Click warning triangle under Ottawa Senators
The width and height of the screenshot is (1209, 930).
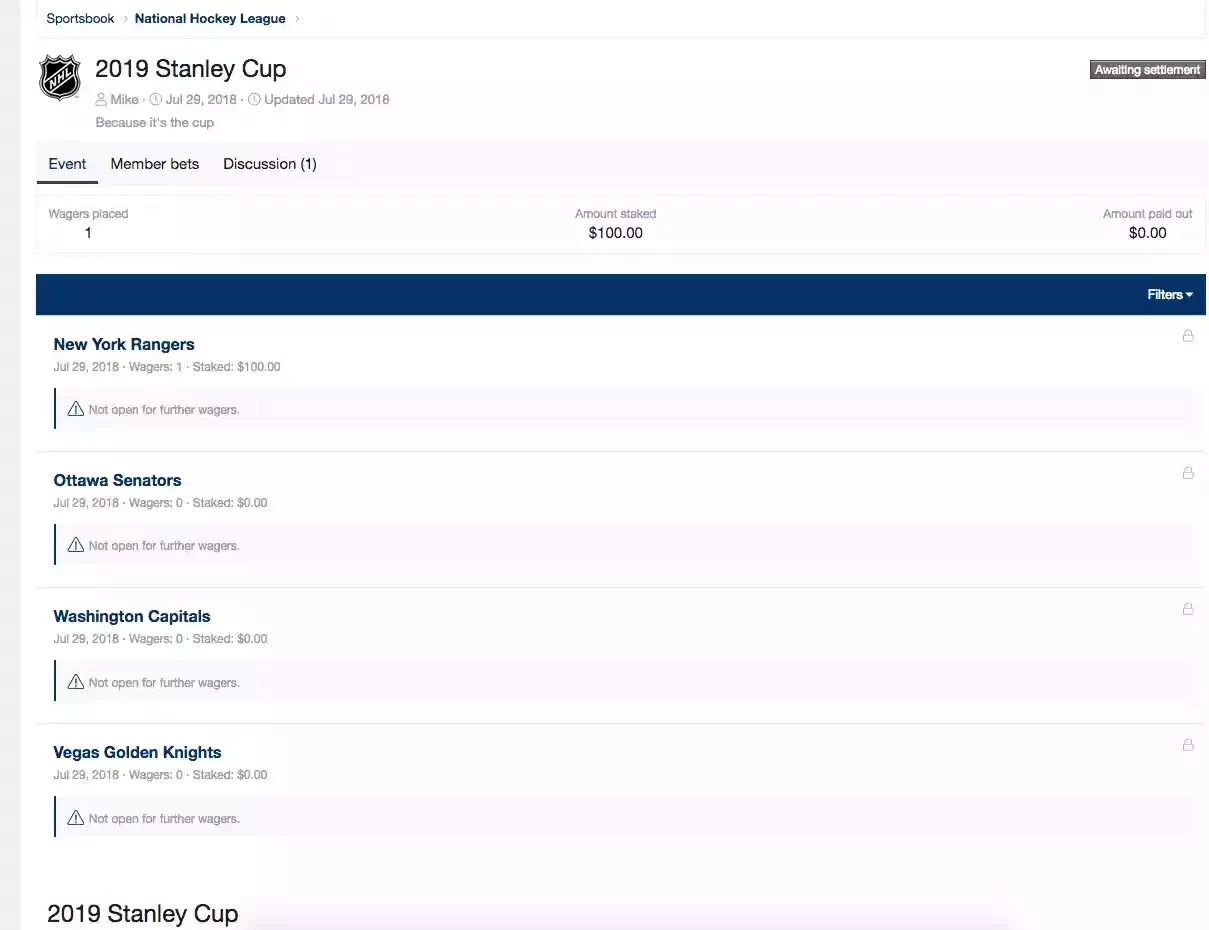pos(75,545)
